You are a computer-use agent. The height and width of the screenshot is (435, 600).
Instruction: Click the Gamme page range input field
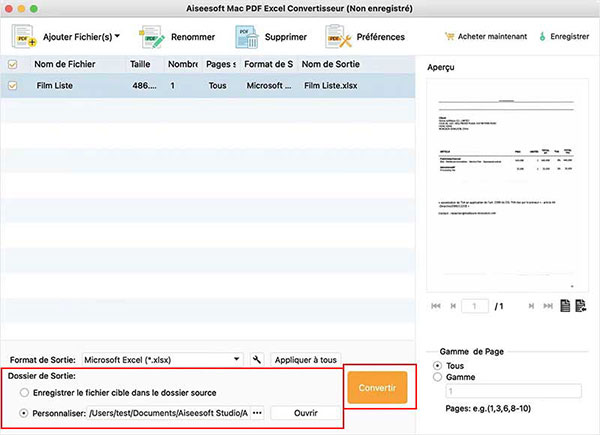coord(514,391)
